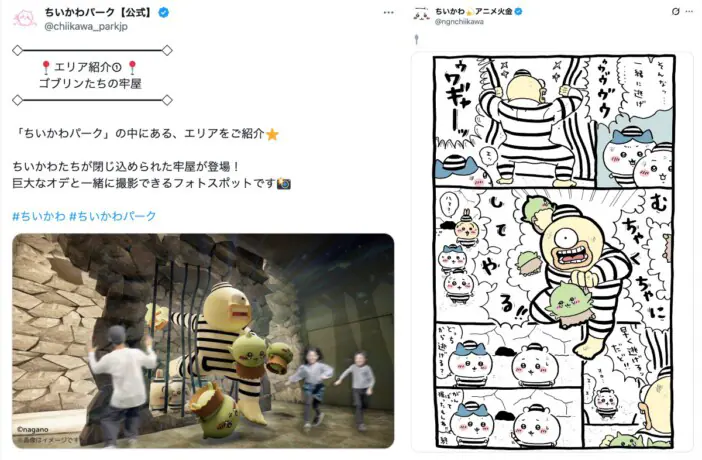Click verified badge beside ちいかわアニメ火金
Image resolution: width=702 pixels, height=460 pixels.
coord(518,12)
